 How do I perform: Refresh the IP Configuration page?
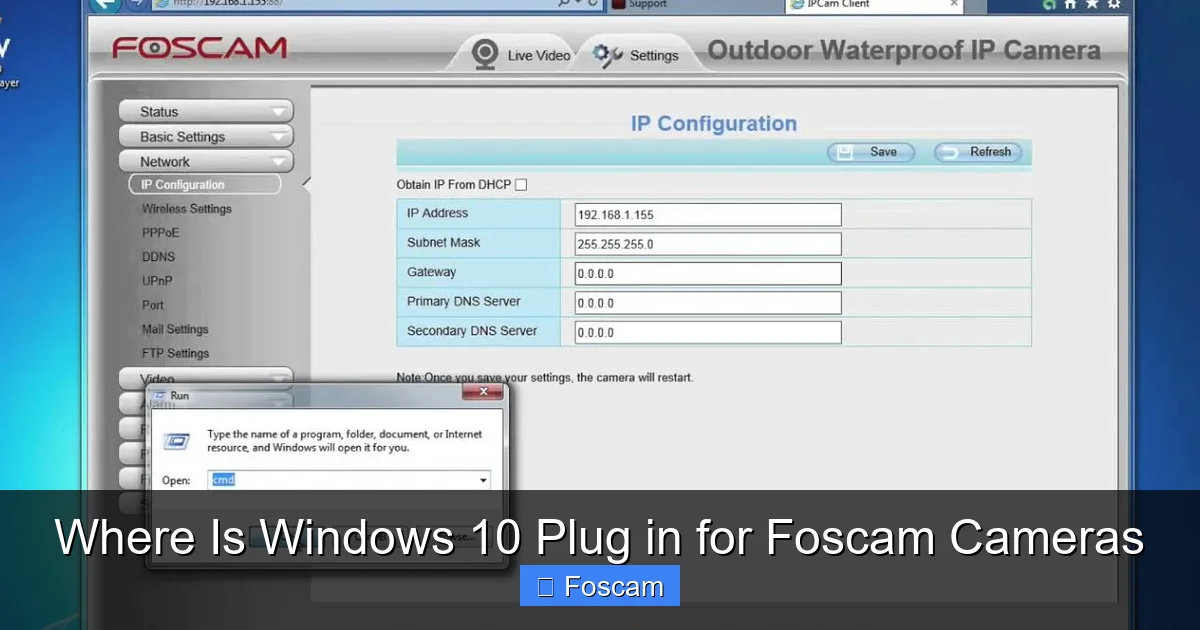pyautogui.click(x=977, y=152)
